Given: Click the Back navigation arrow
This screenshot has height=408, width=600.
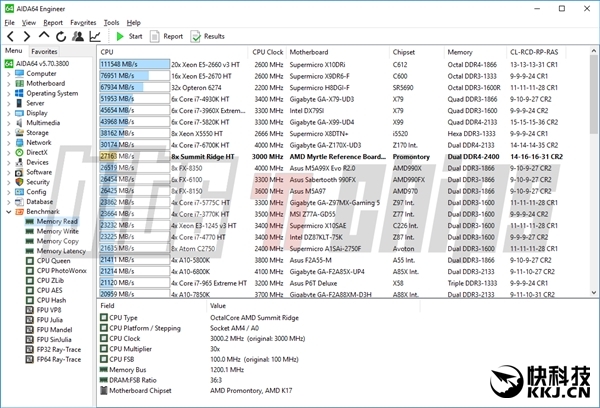Looking at the screenshot, I should [10, 36].
